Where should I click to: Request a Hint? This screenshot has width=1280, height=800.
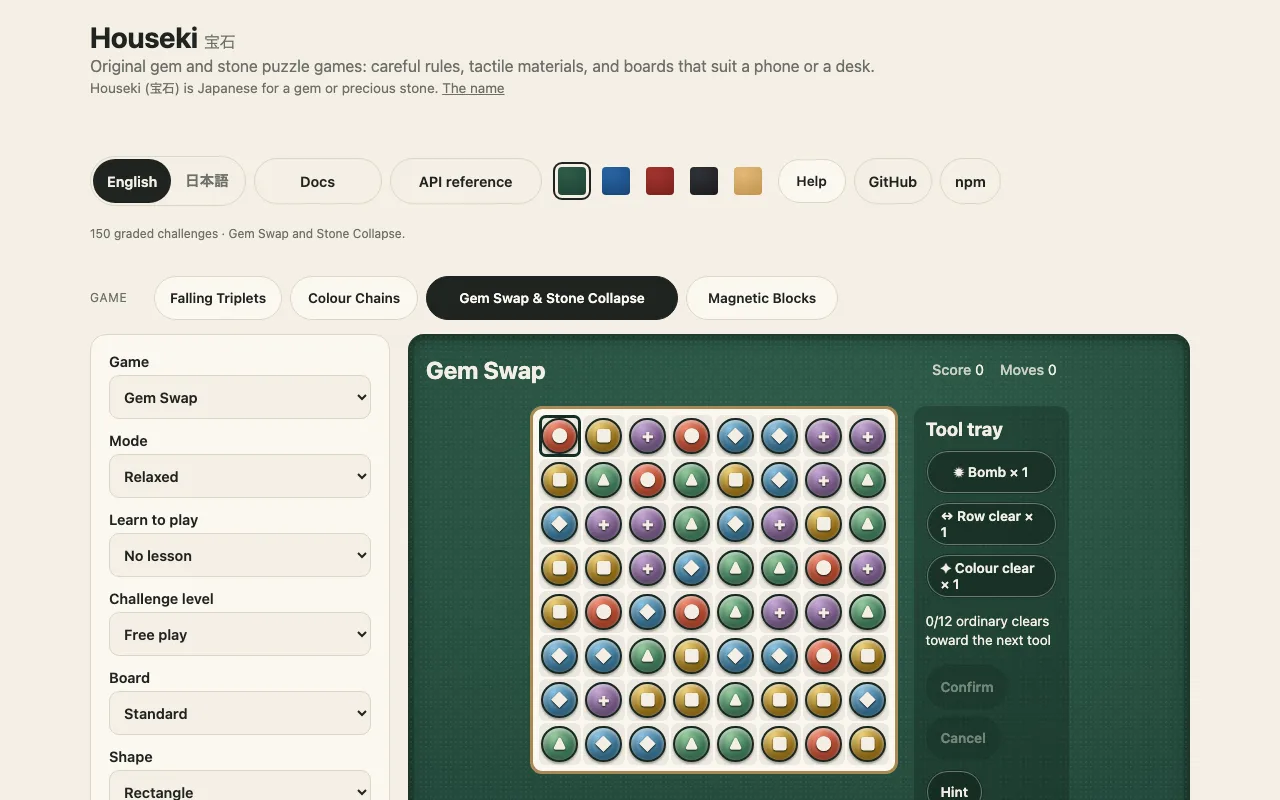(954, 788)
